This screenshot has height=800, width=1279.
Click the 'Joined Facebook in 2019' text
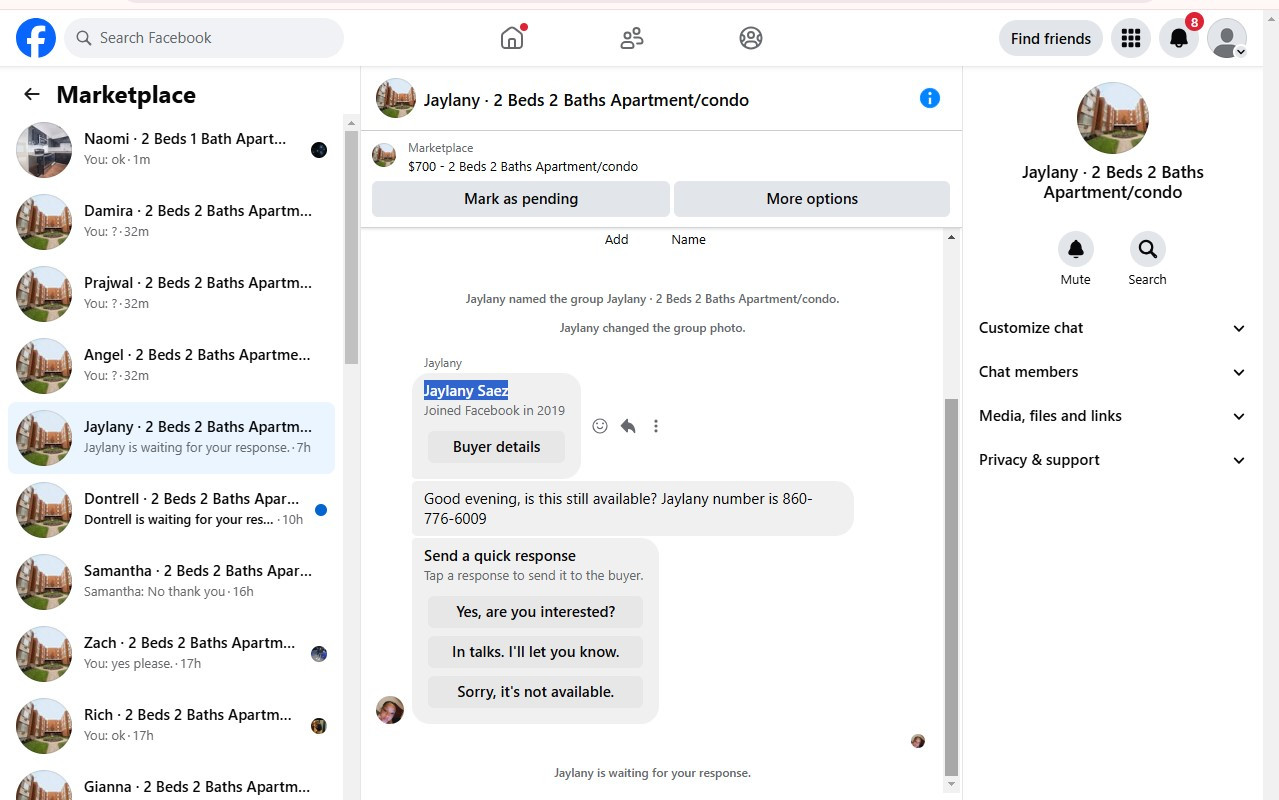coord(494,410)
